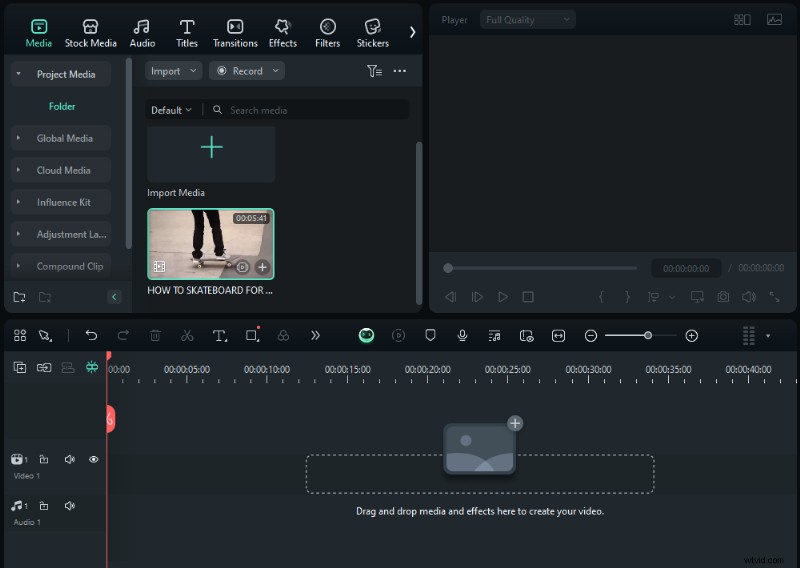Collapse the media sidebar panel

(x=114, y=297)
